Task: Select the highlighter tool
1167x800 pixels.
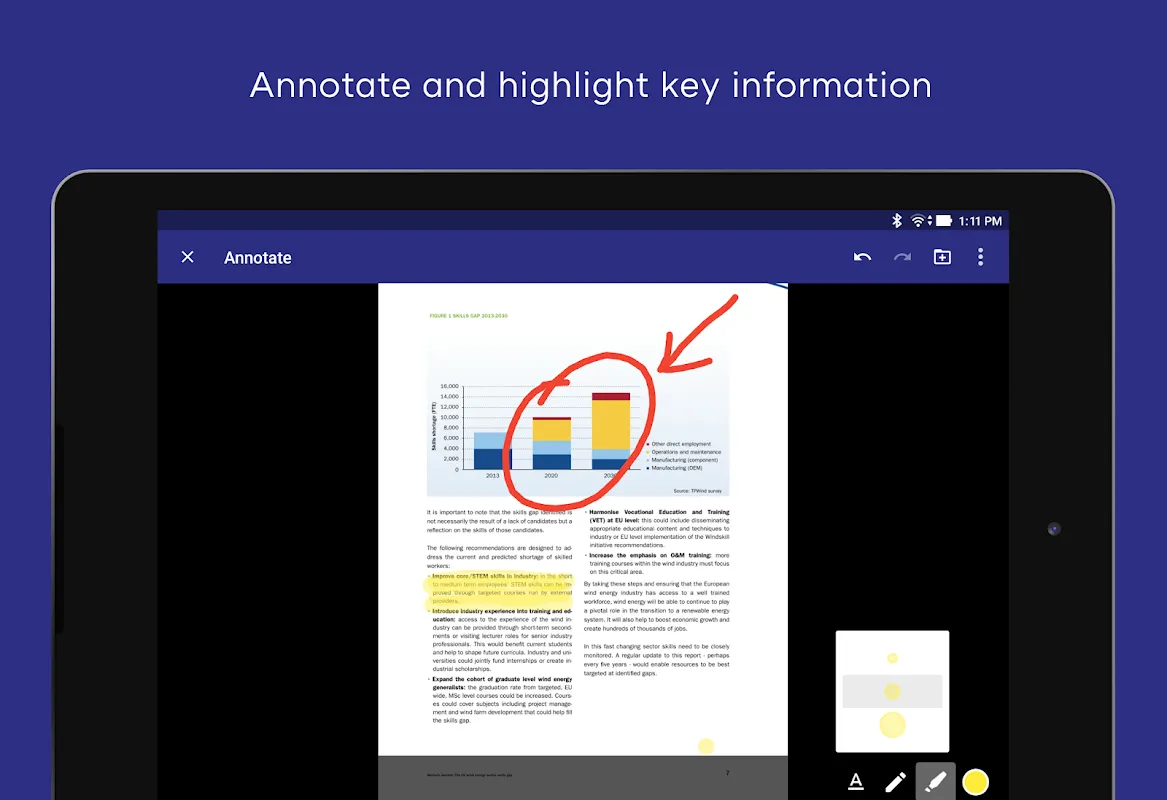Action: [936, 781]
